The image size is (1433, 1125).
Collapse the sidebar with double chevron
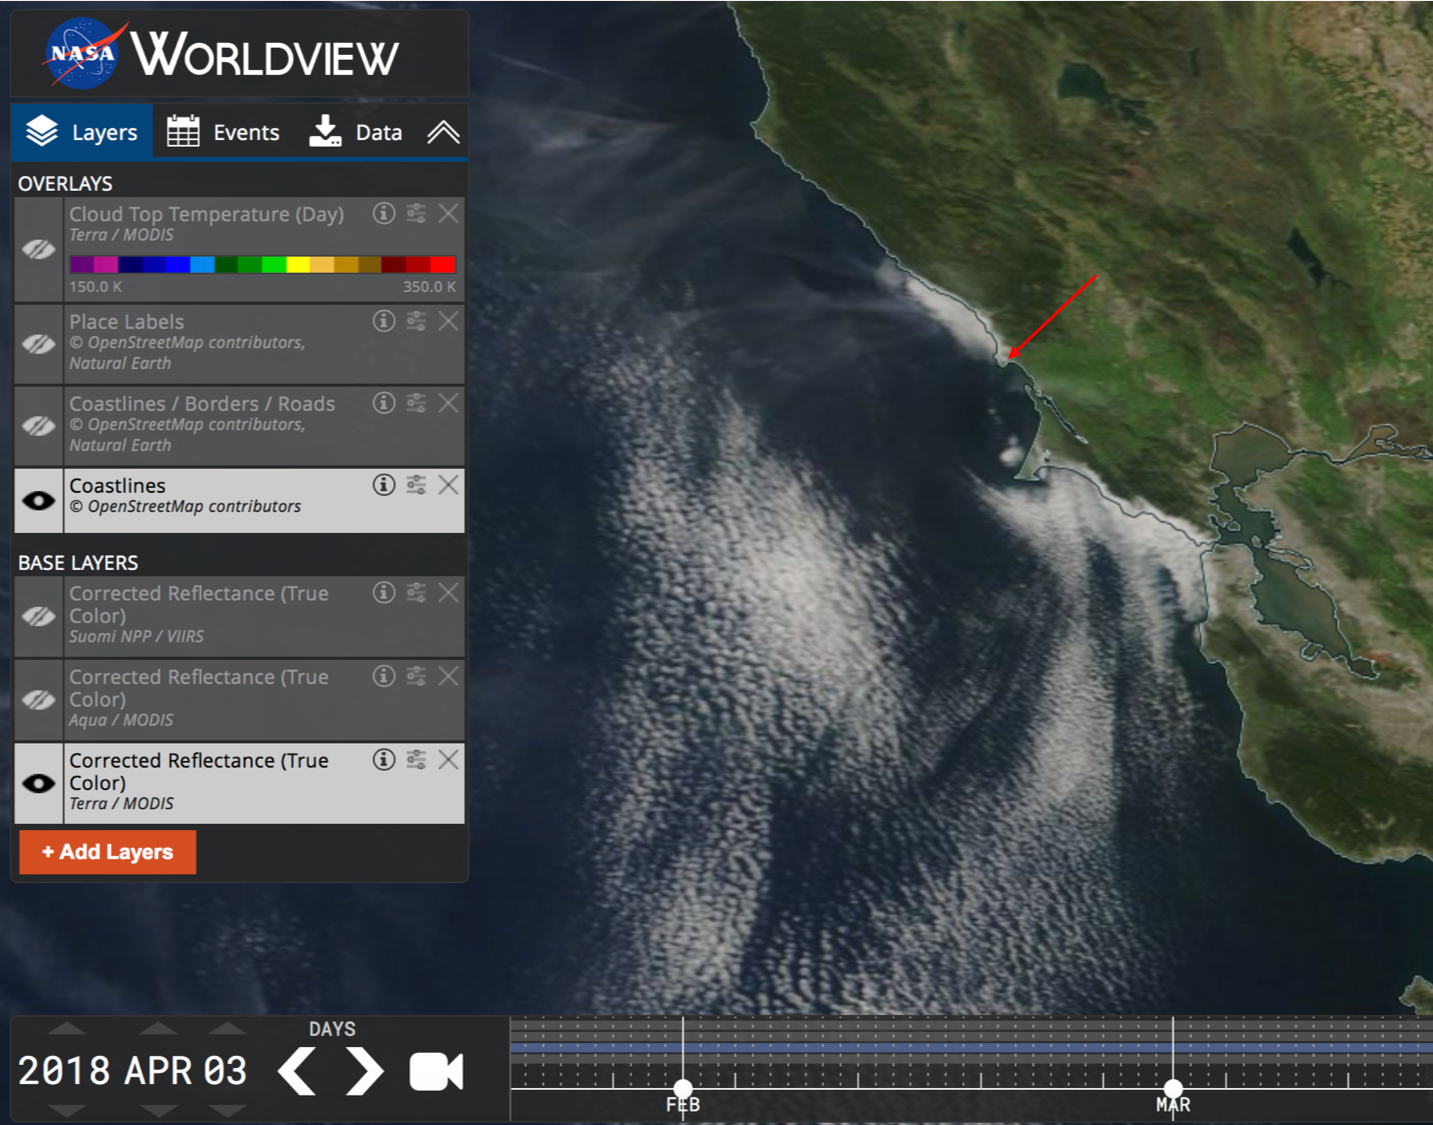click(x=443, y=132)
